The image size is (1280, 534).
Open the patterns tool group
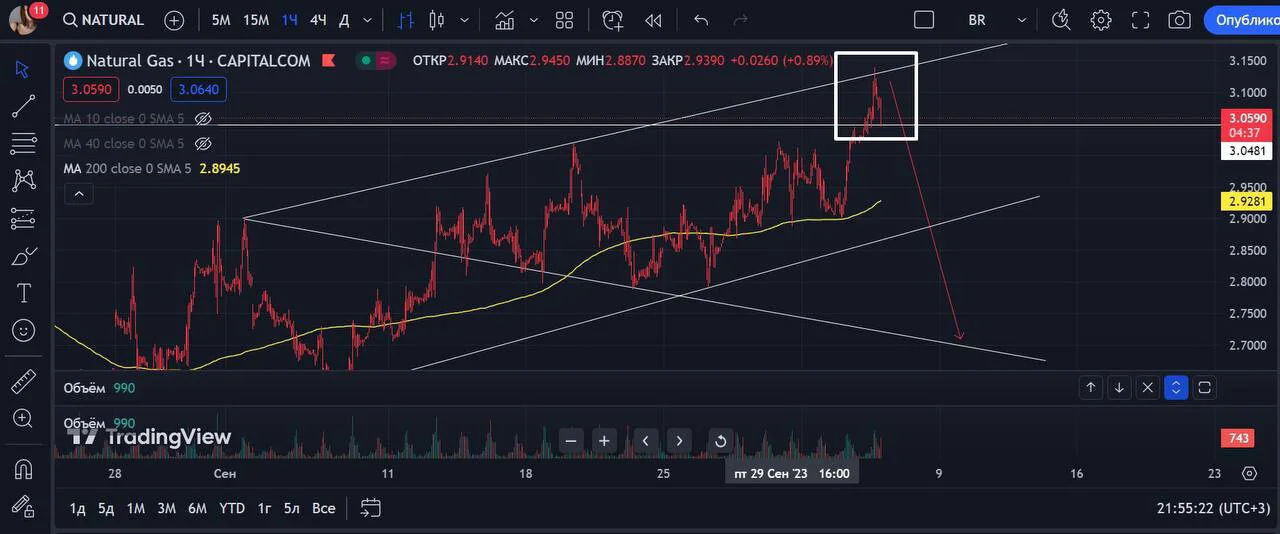[23, 180]
